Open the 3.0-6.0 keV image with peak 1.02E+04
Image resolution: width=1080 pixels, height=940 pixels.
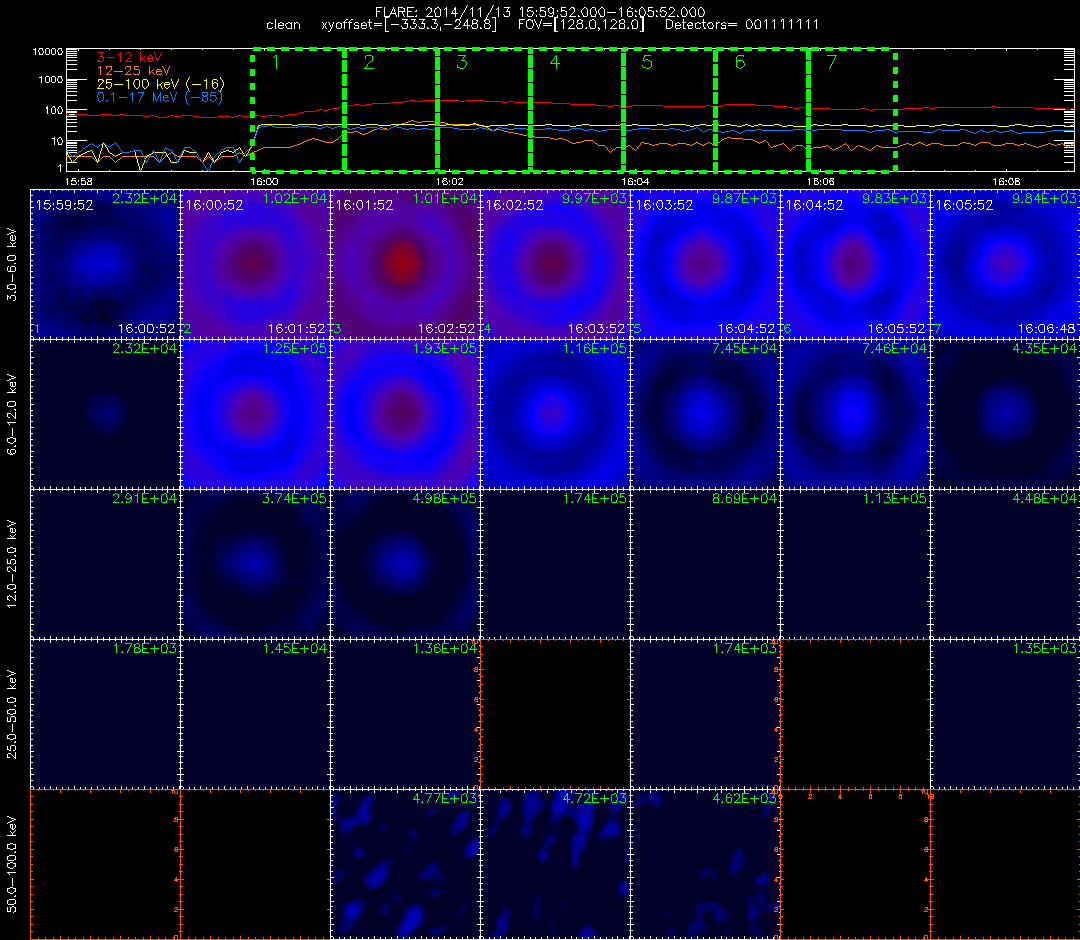[x=255, y=264]
